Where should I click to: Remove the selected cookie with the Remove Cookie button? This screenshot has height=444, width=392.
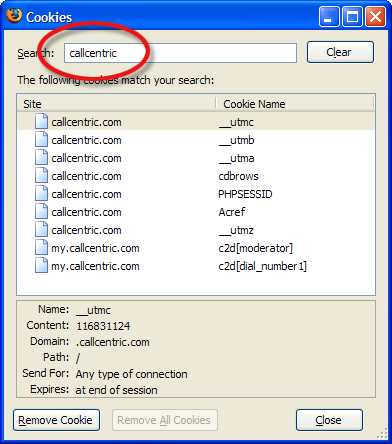pyautogui.click(x=56, y=420)
